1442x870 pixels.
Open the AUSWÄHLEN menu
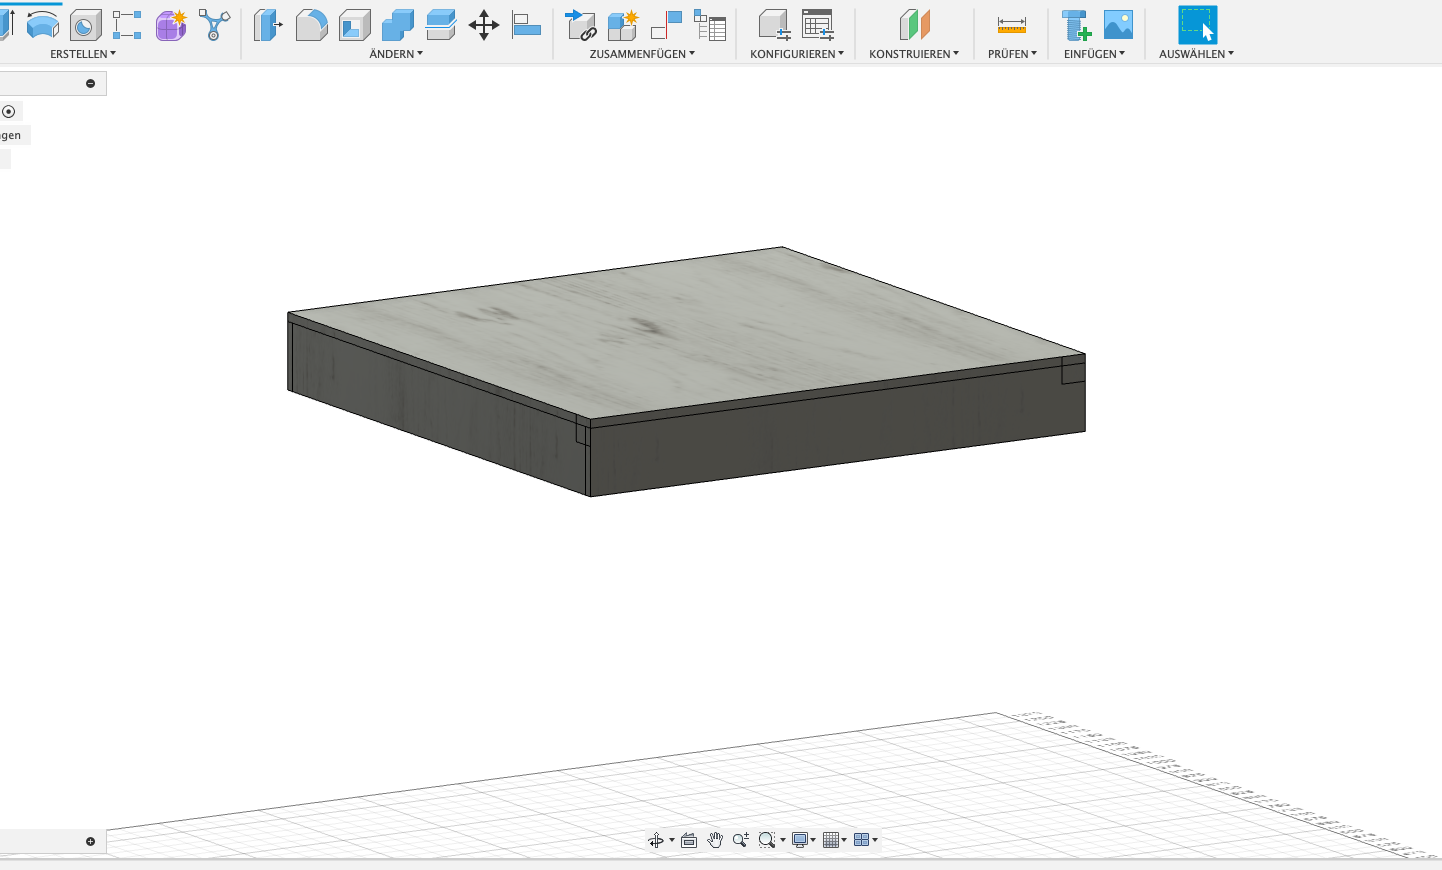pyautogui.click(x=1196, y=54)
